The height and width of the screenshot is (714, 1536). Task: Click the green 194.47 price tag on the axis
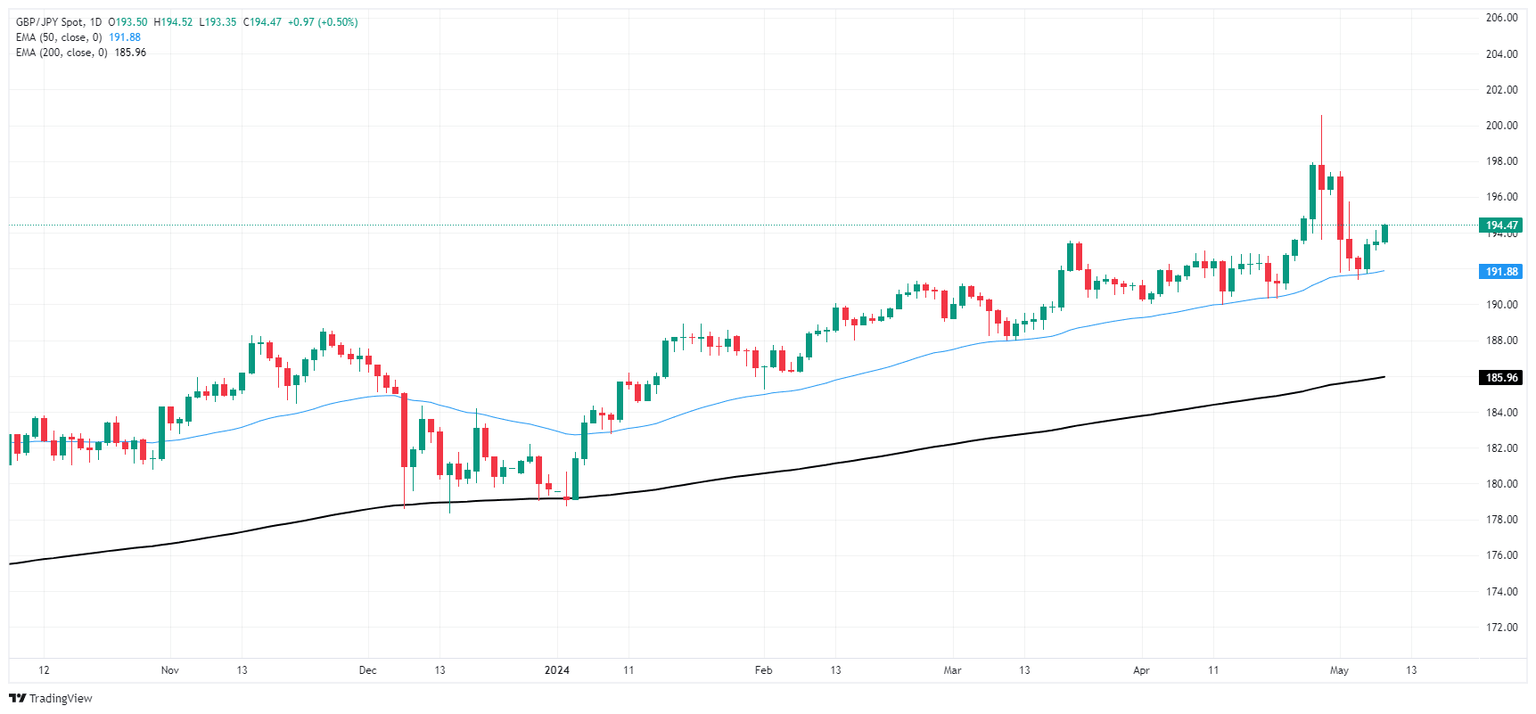coord(1503,226)
